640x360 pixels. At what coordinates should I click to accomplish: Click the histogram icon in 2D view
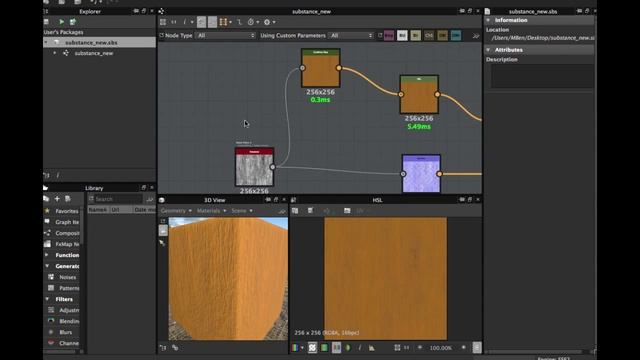coord(371,348)
